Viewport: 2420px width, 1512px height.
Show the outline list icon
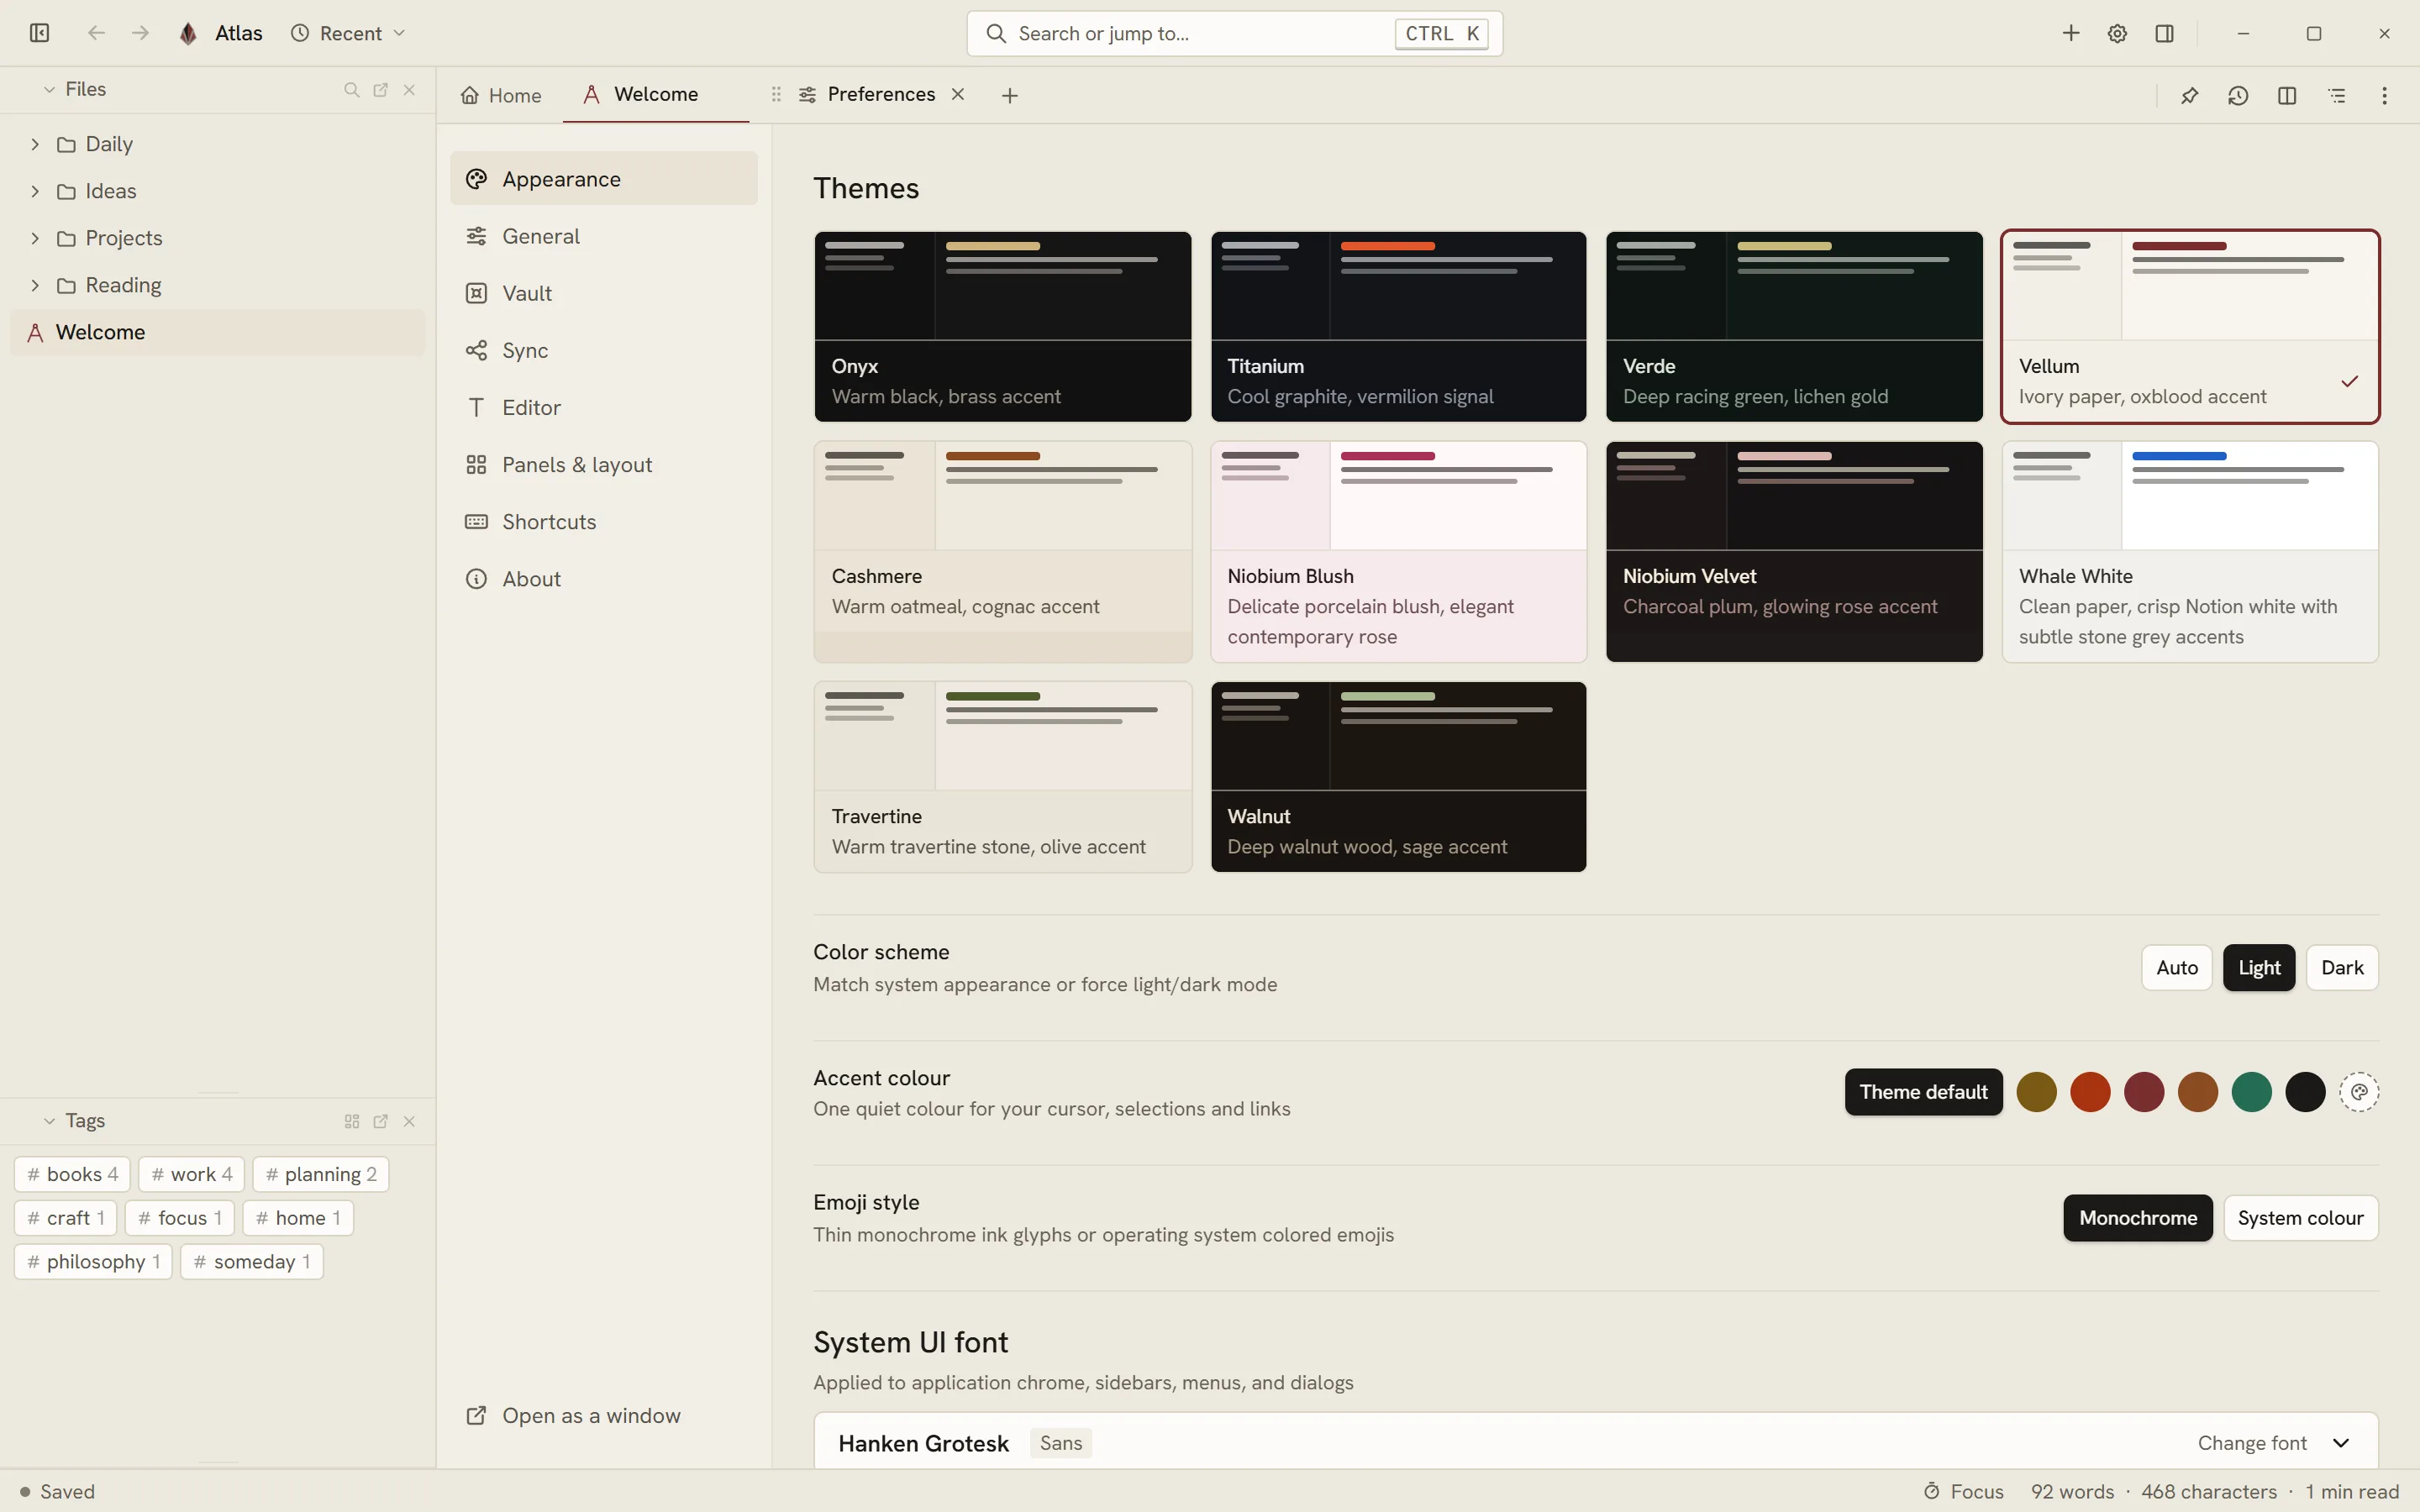(x=2337, y=95)
